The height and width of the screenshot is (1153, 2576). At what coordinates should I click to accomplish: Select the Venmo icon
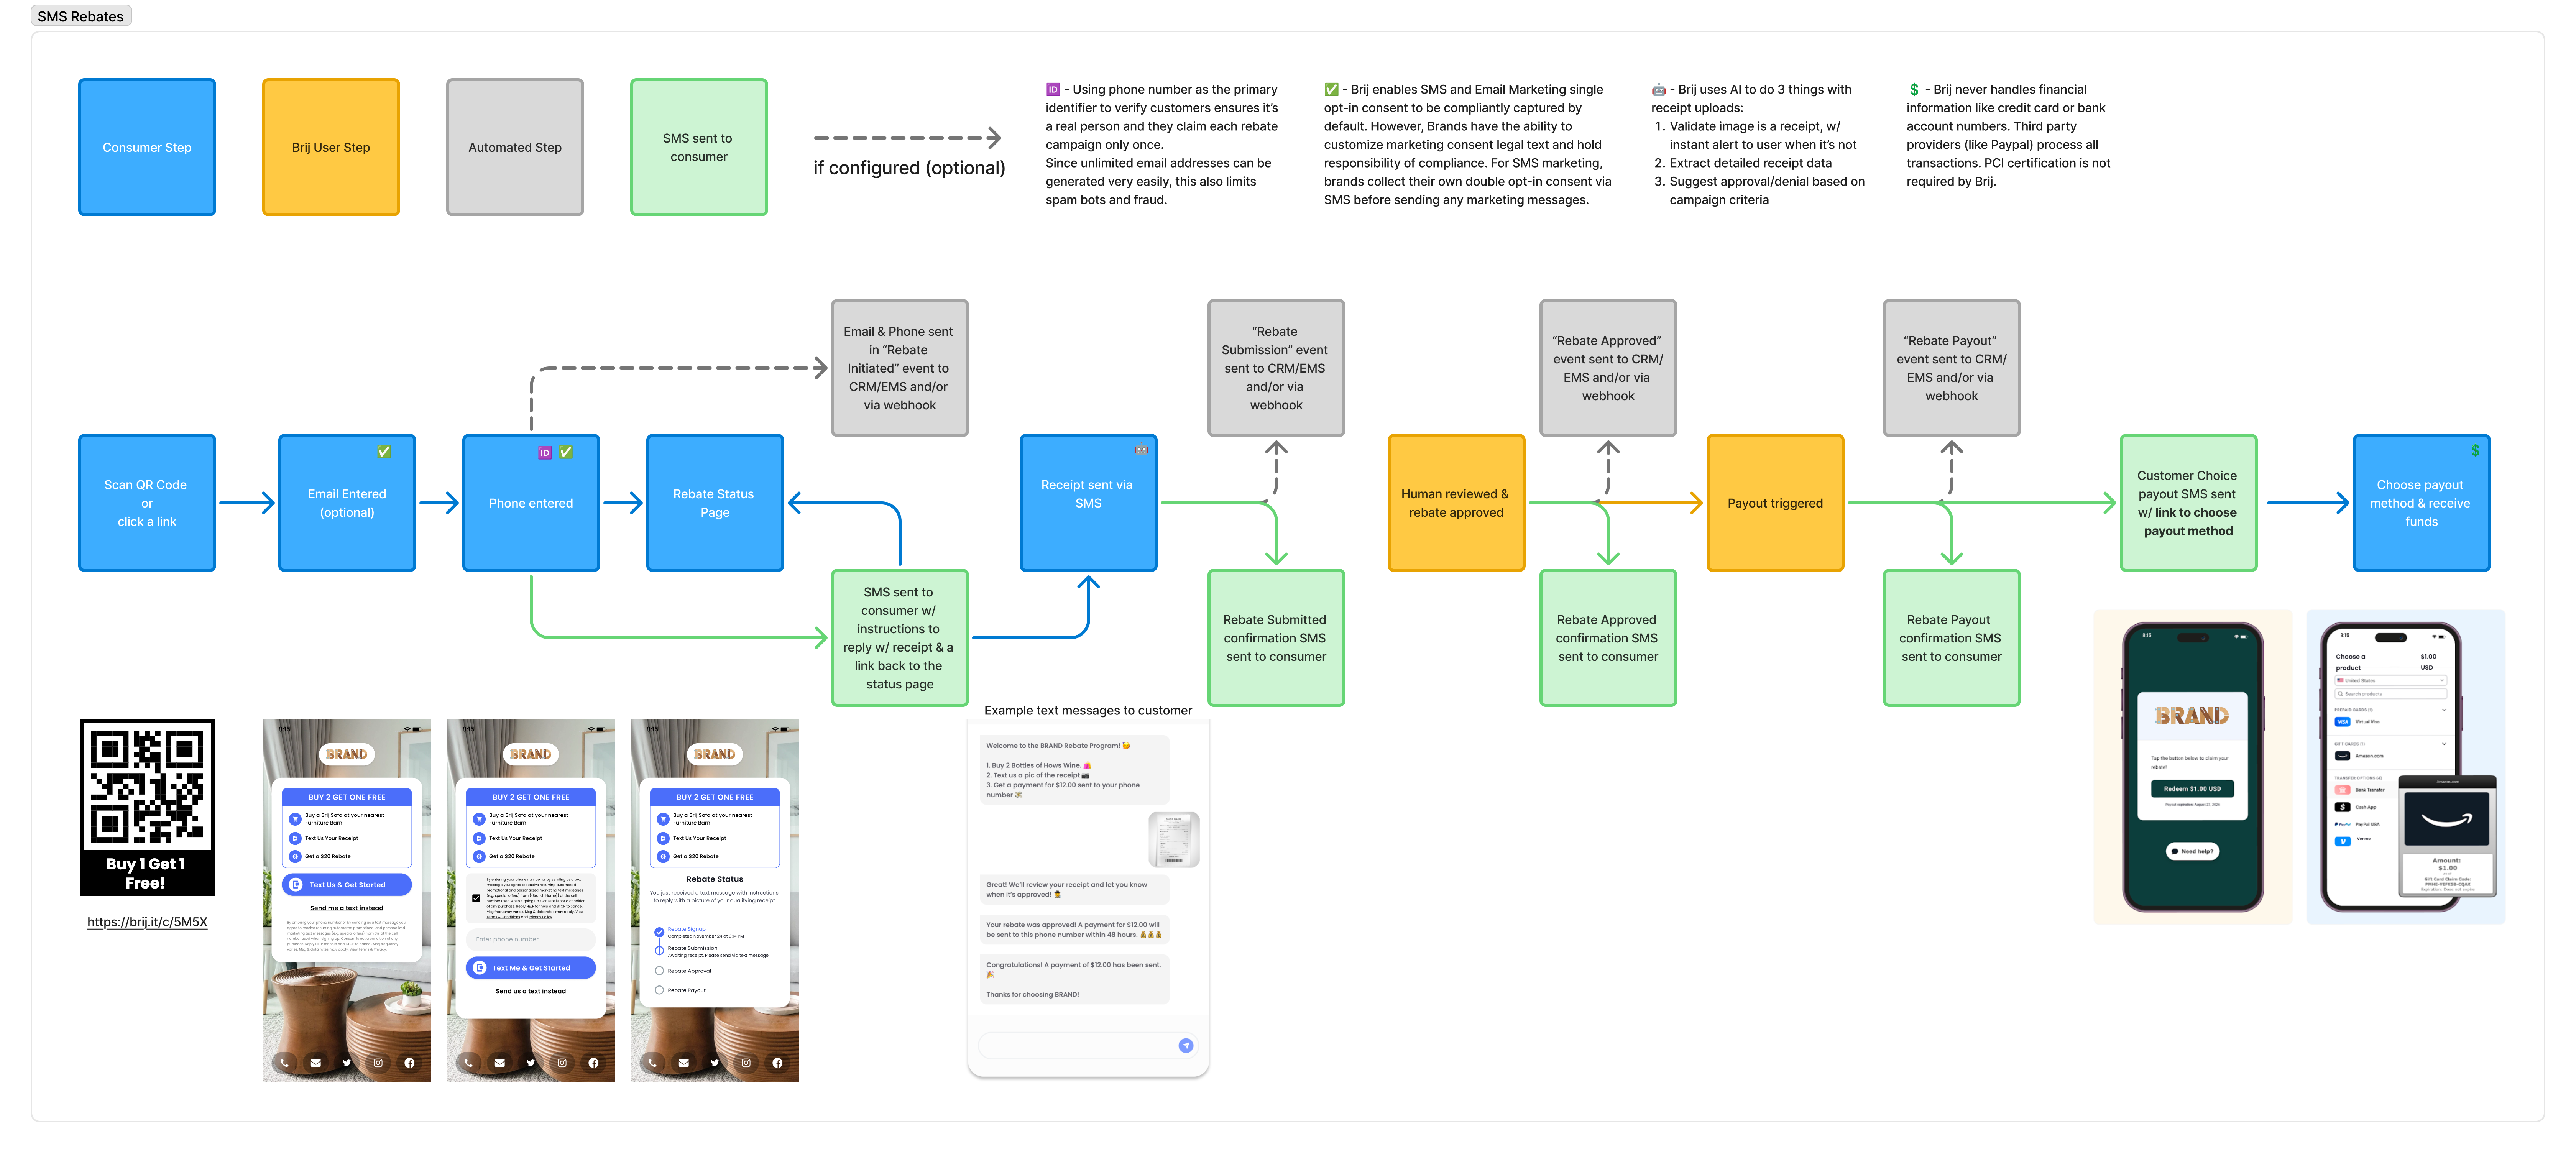coord(2343,841)
